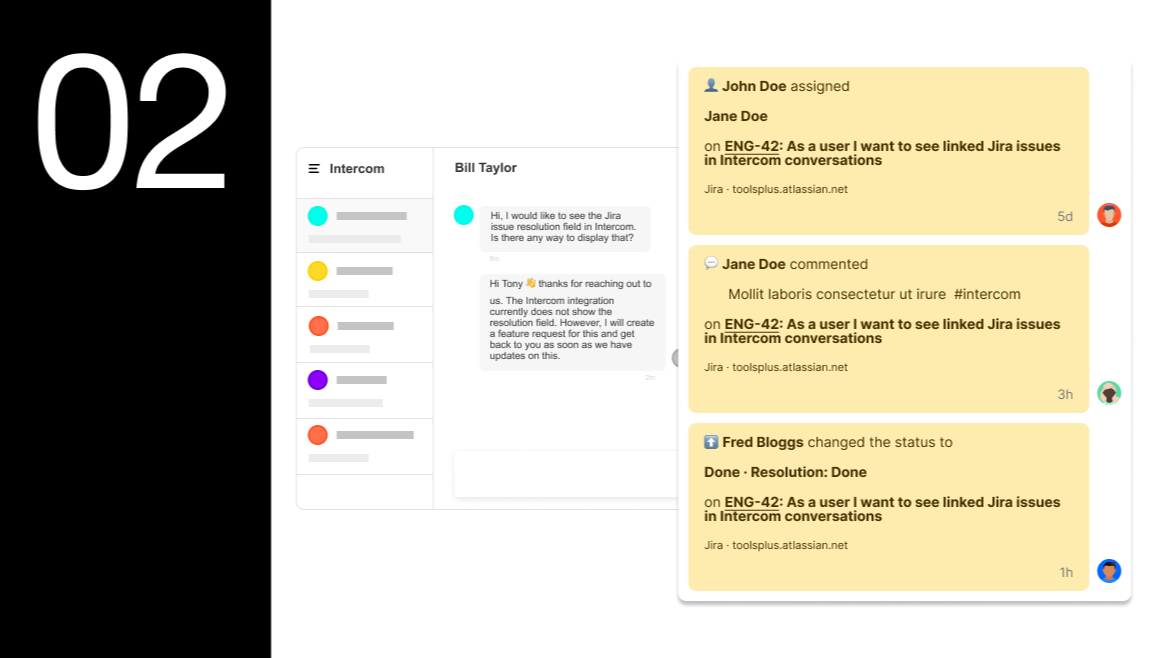Select the conversation with the cyan avatar in the list
Screen dimensions: 1156x658
coord(365,225)
